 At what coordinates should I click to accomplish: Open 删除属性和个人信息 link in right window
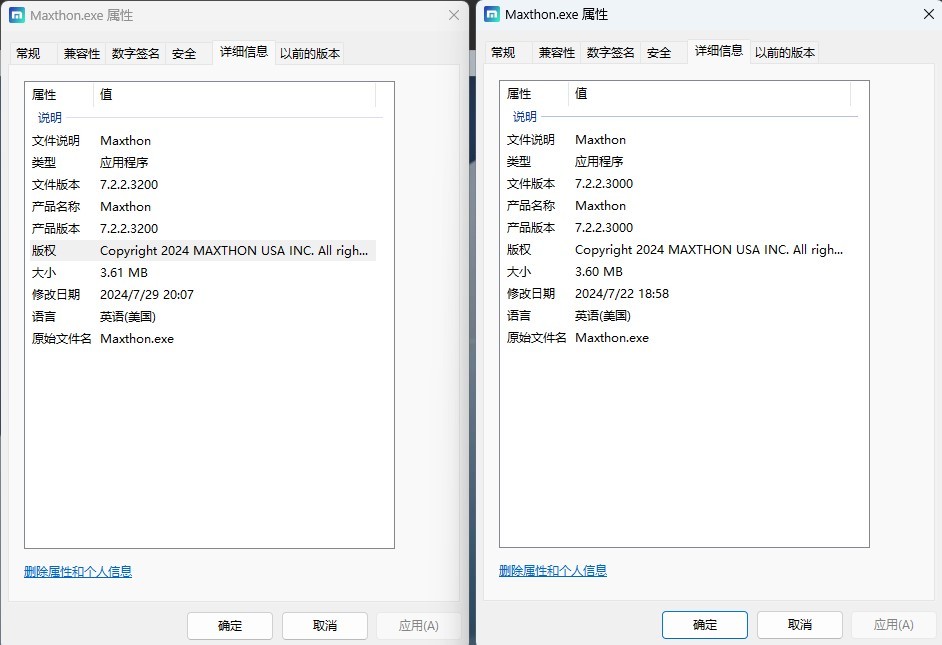tap(553, 571)
